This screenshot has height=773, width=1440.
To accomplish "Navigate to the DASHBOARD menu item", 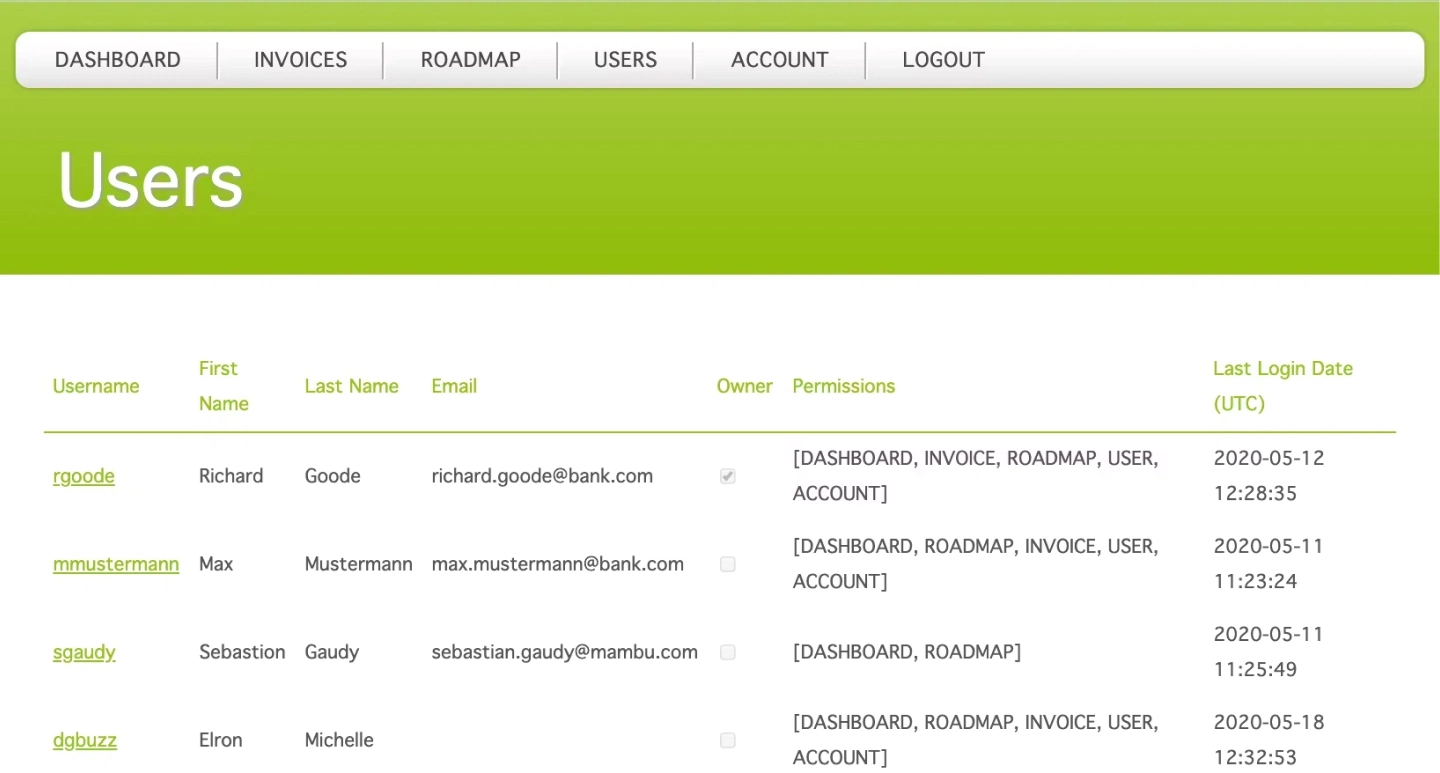I will 117,59.
